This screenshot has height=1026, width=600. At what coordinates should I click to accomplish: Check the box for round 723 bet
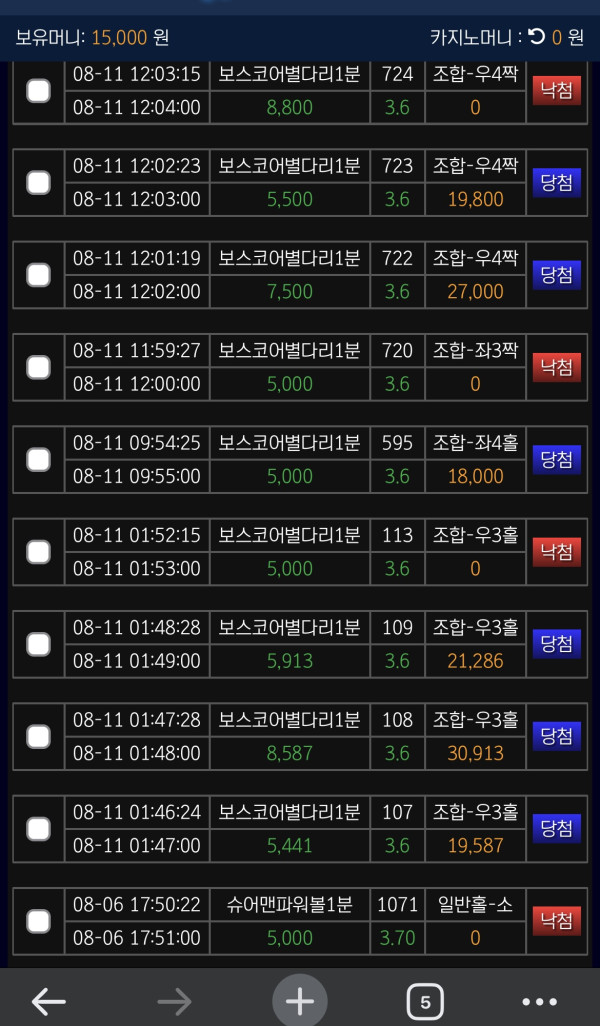[38, 182]
